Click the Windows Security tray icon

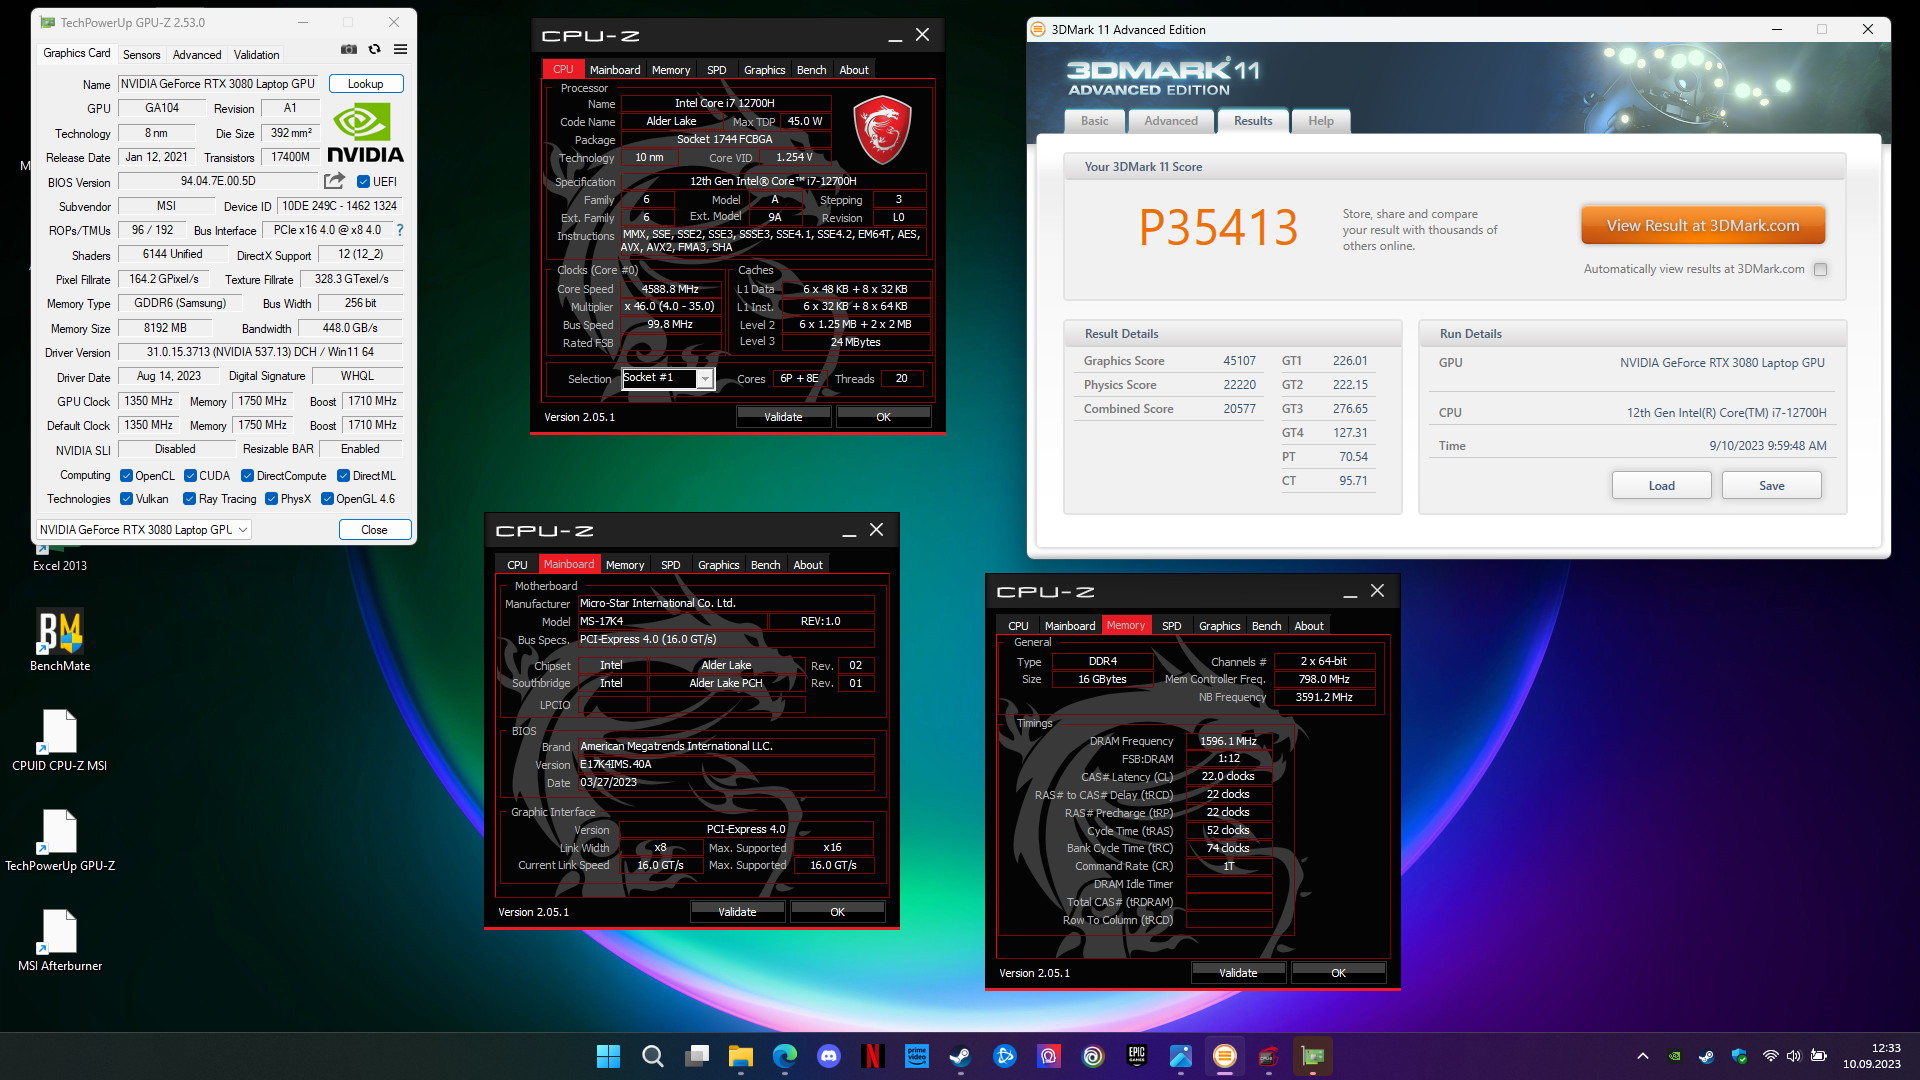1739,1056
